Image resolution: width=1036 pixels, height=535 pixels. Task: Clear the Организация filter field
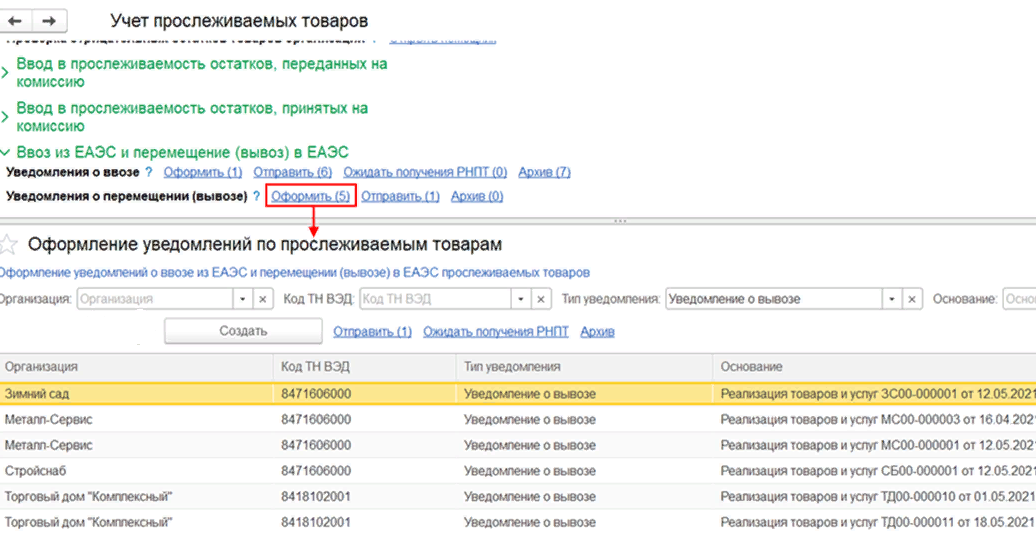(x=262, y=299)
